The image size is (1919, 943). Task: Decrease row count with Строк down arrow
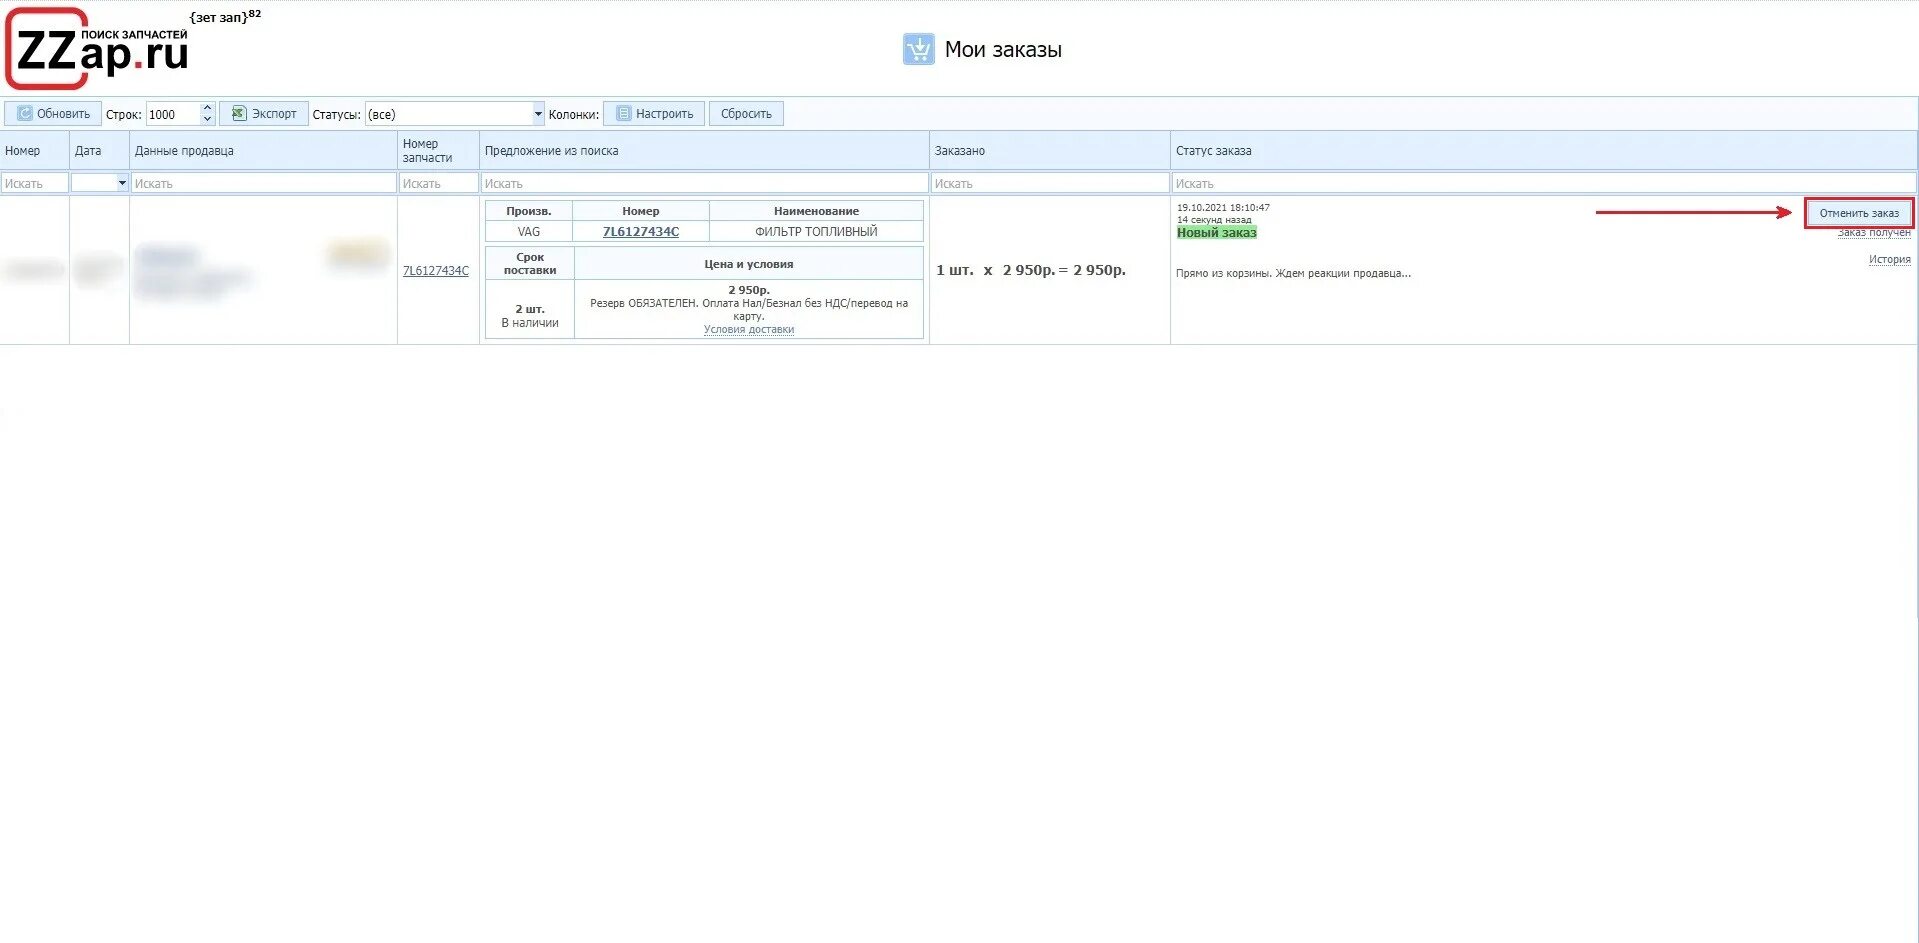coord(207,120)
